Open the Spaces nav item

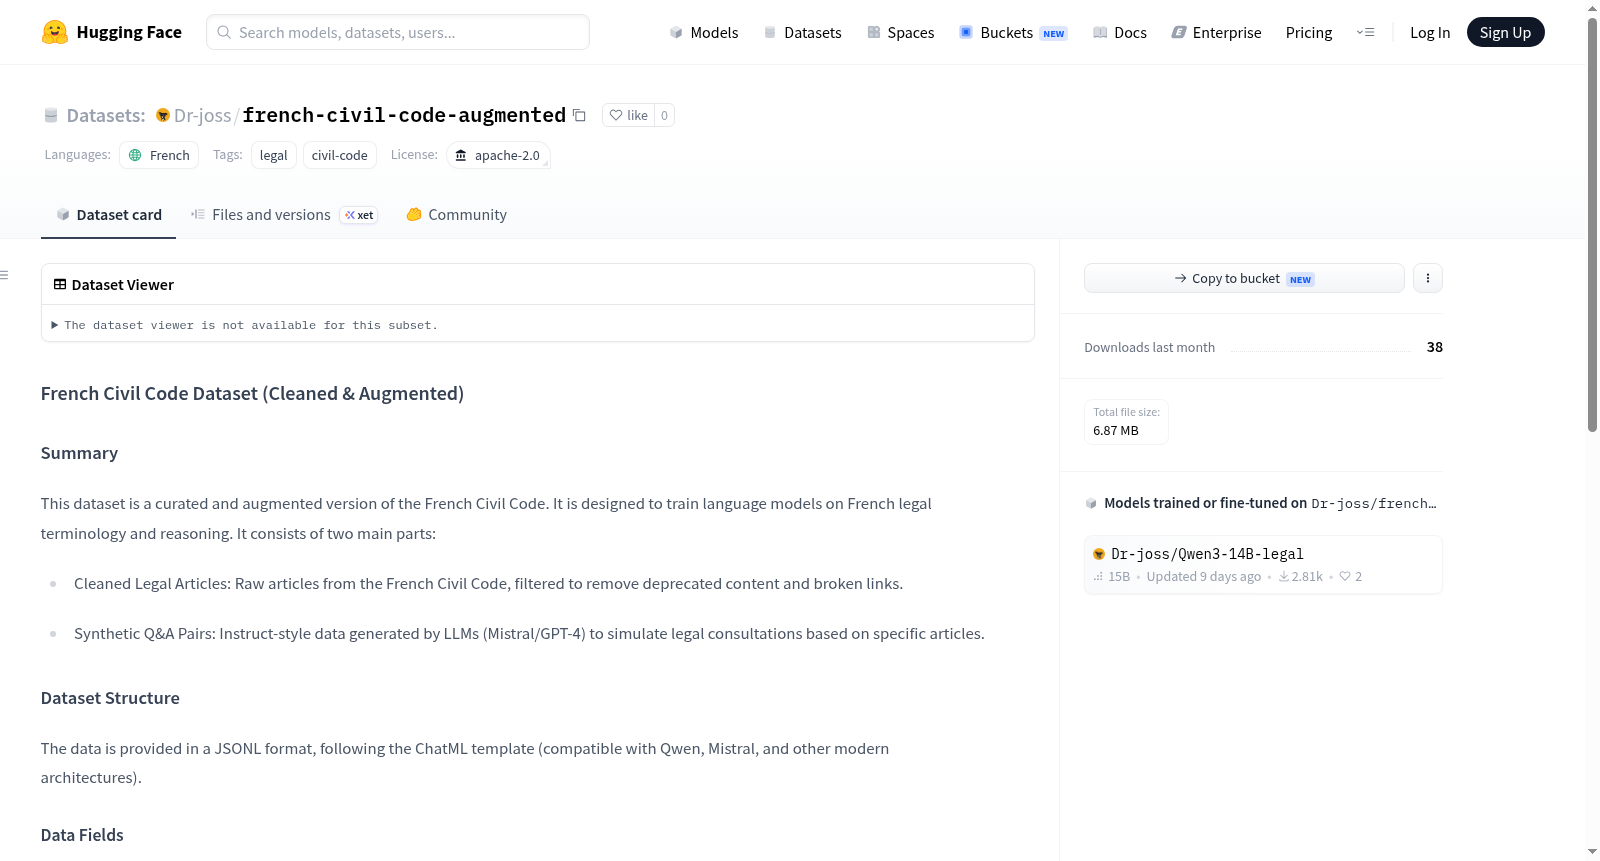coord(901,32)
